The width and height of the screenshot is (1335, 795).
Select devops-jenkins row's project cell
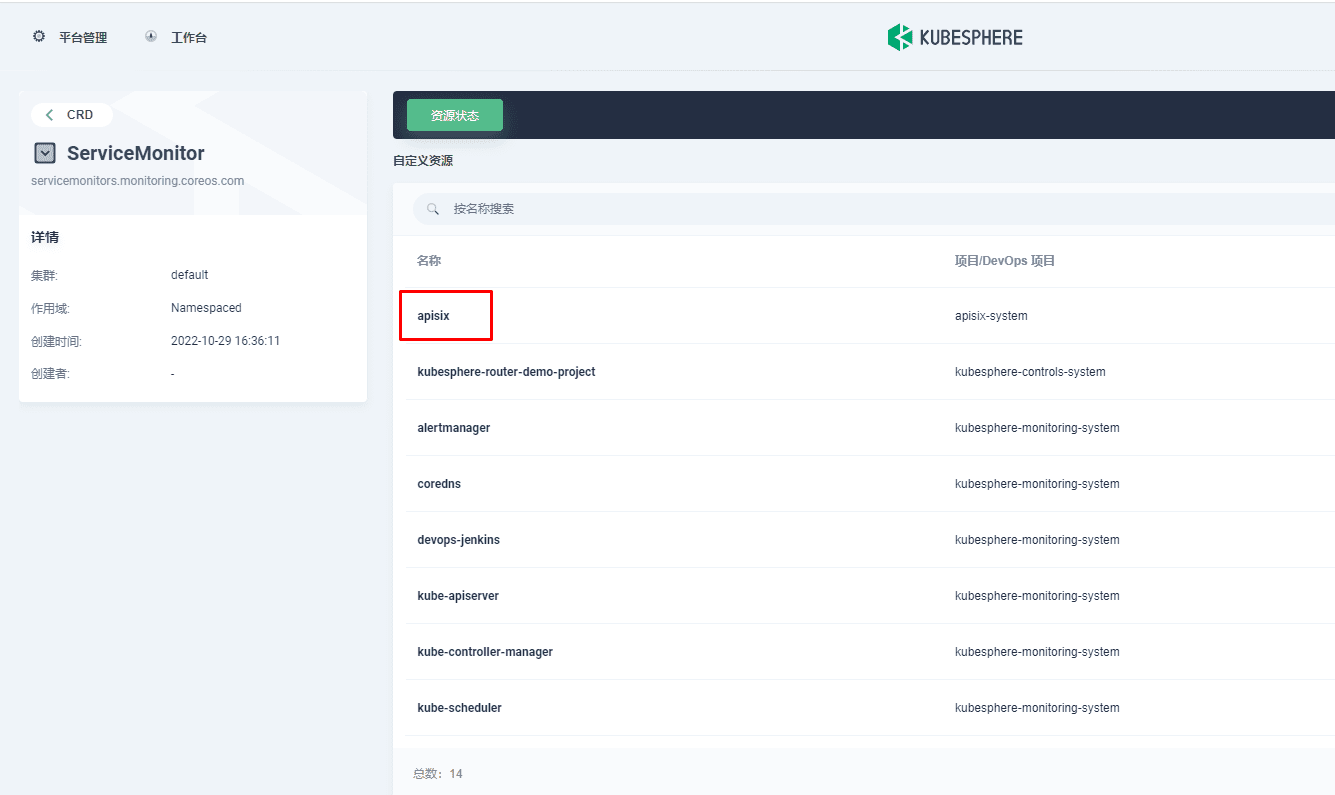1037,540
